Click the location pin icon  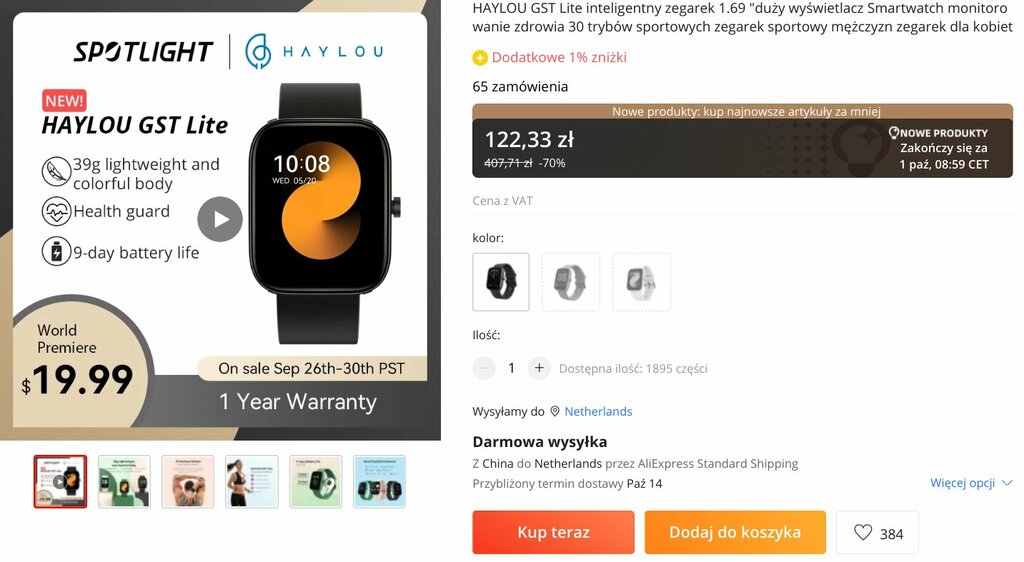coord(554,411)
